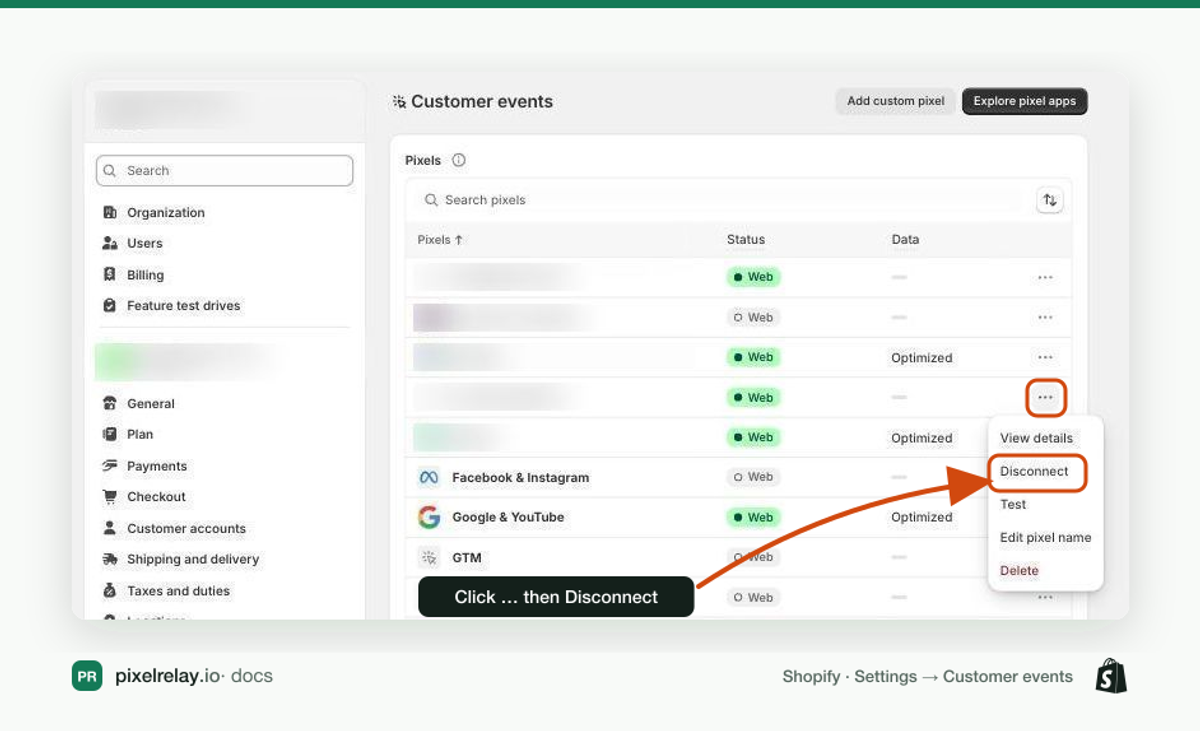Open Checkout settings page
The height and width of the screenshot is (731, 1200).
(x=156, y=497)
